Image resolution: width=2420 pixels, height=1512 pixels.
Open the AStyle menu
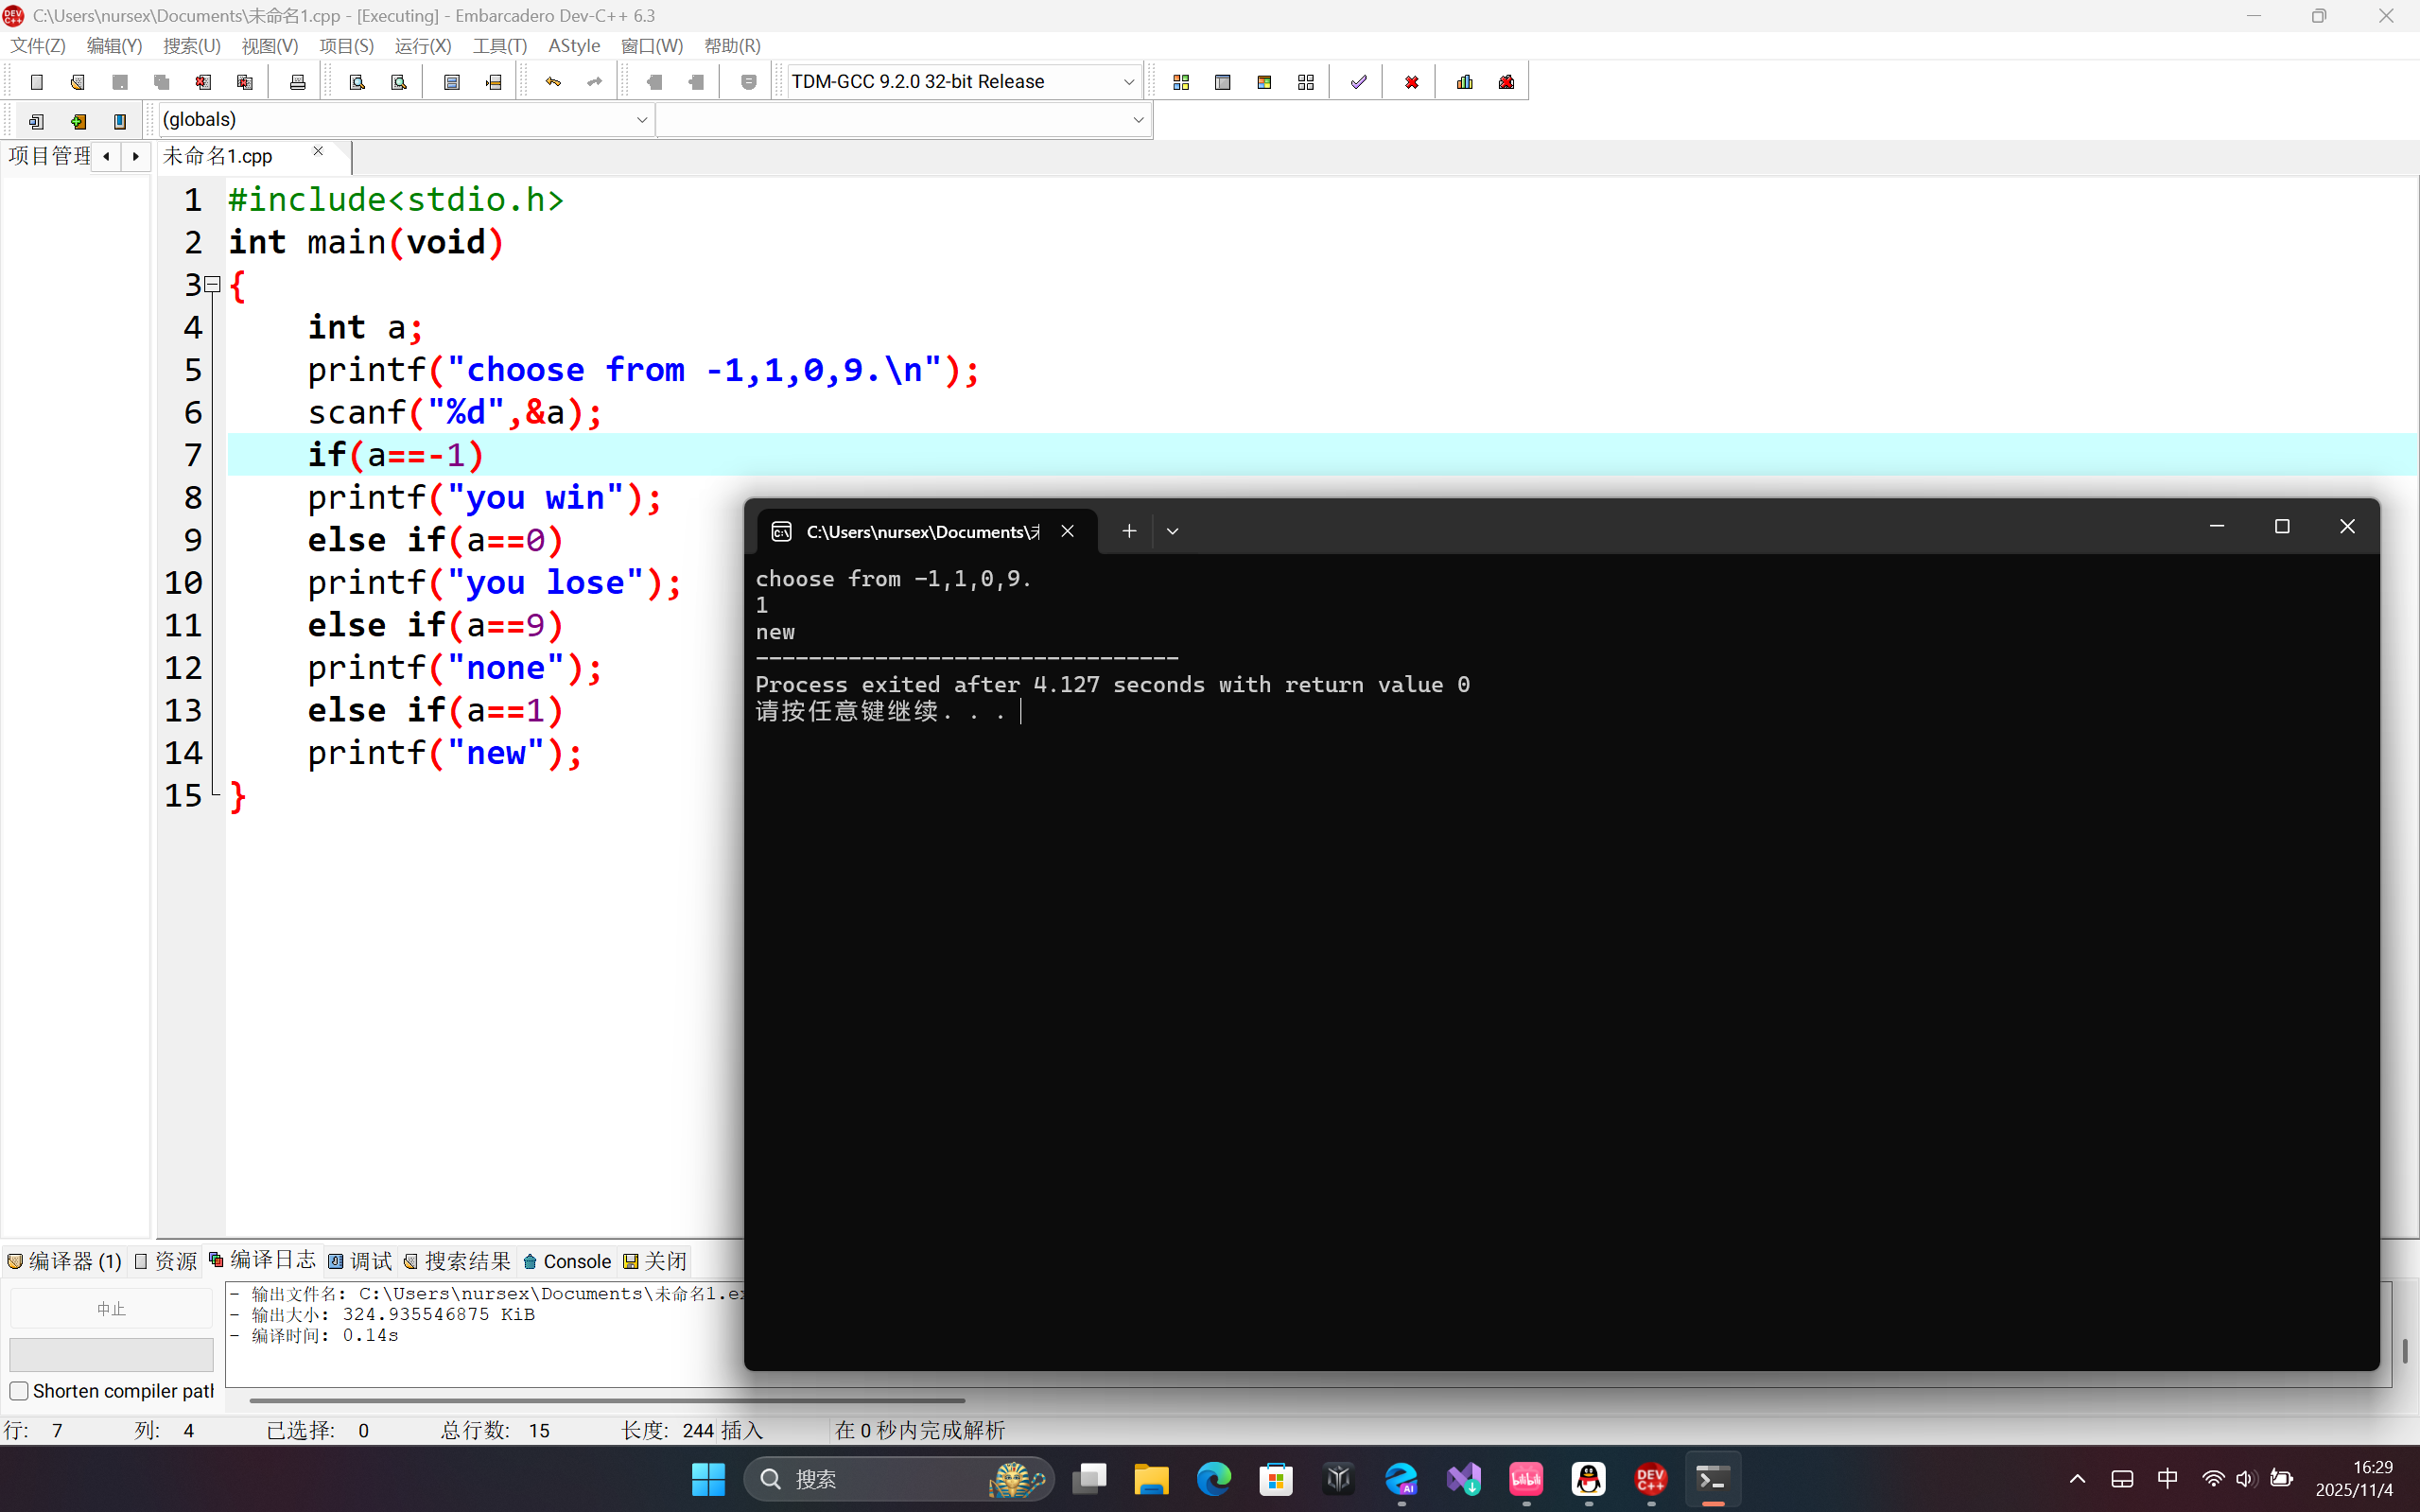574,46
